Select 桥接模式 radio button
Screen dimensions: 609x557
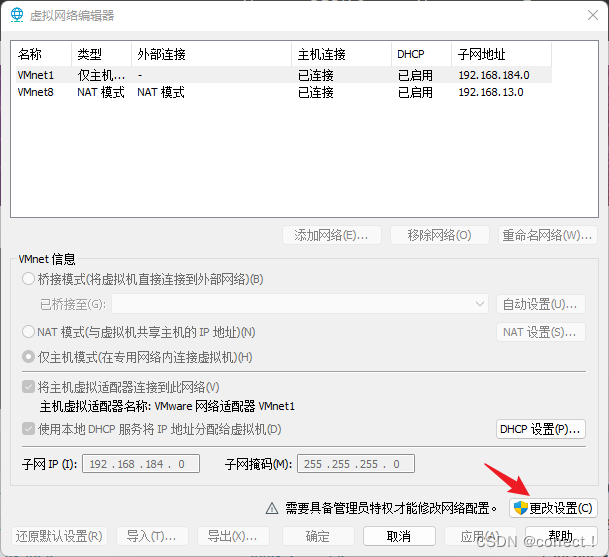click(x=28, y=279)
